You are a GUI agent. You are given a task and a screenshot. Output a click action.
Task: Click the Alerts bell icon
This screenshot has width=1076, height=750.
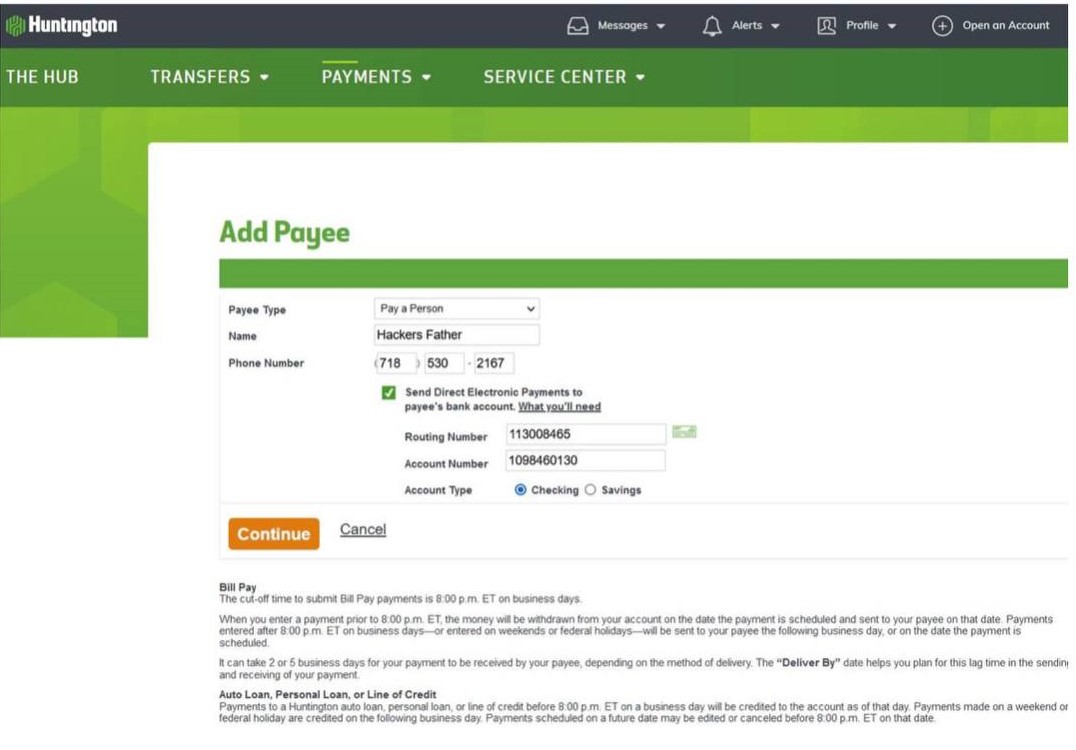tap(712, 26)
